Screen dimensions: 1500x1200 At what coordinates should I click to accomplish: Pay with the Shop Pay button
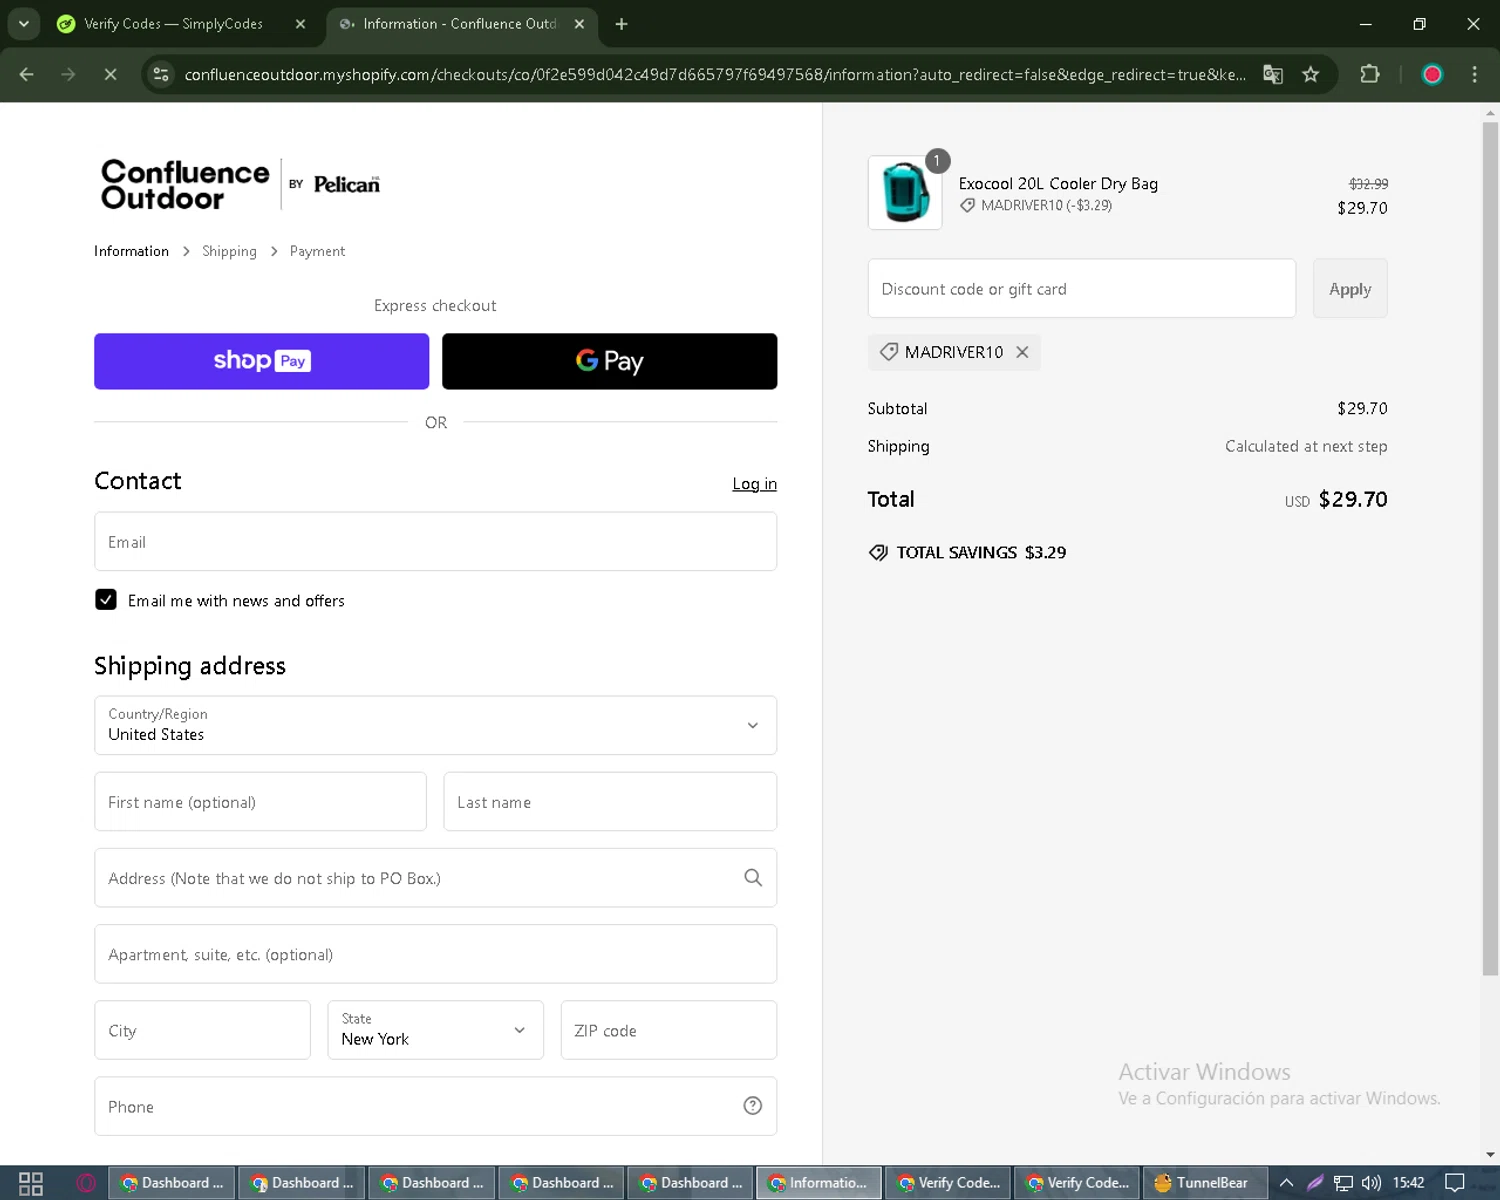coord(261,361)
